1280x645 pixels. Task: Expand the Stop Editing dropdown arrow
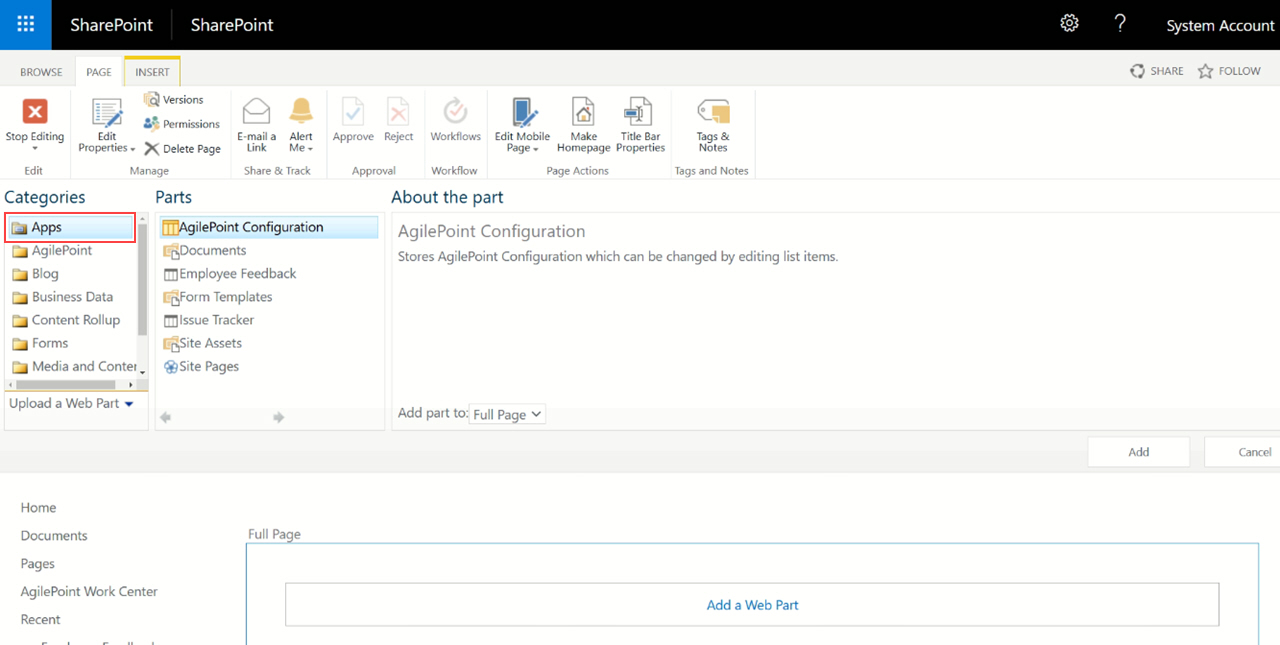[x=35, y=149]
